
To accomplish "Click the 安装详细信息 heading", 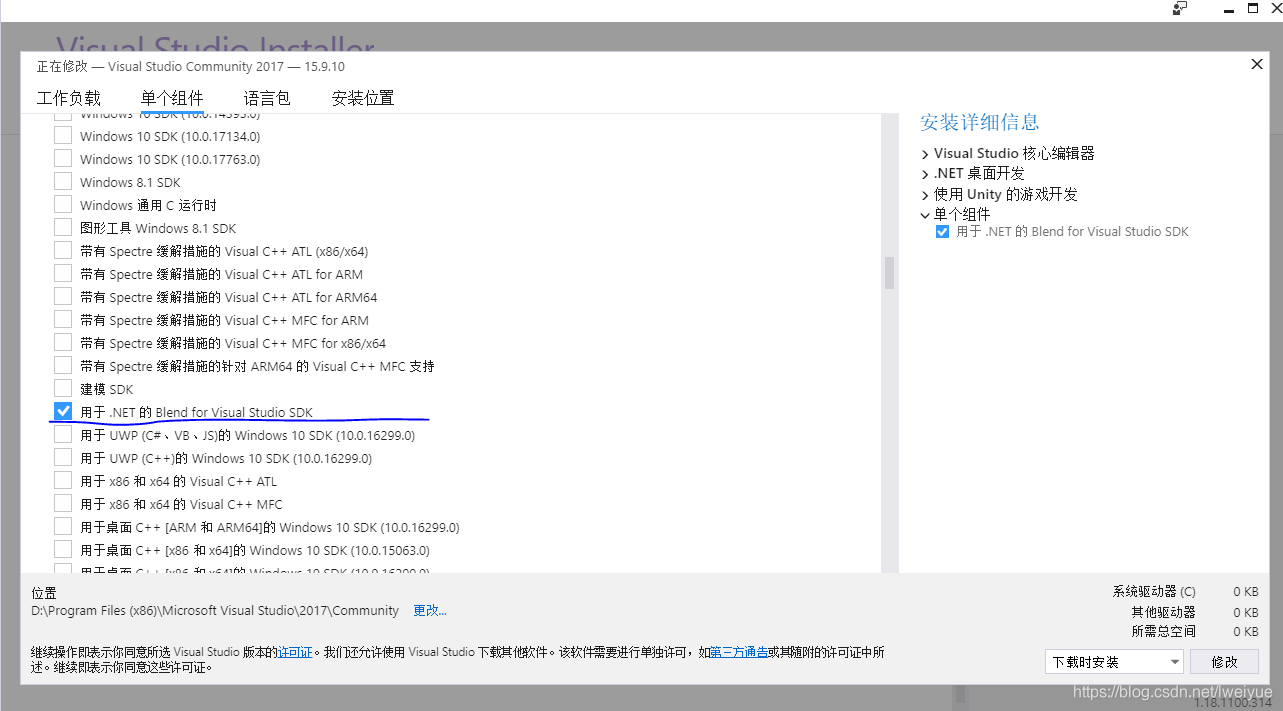I will click(x=980, y=122).
